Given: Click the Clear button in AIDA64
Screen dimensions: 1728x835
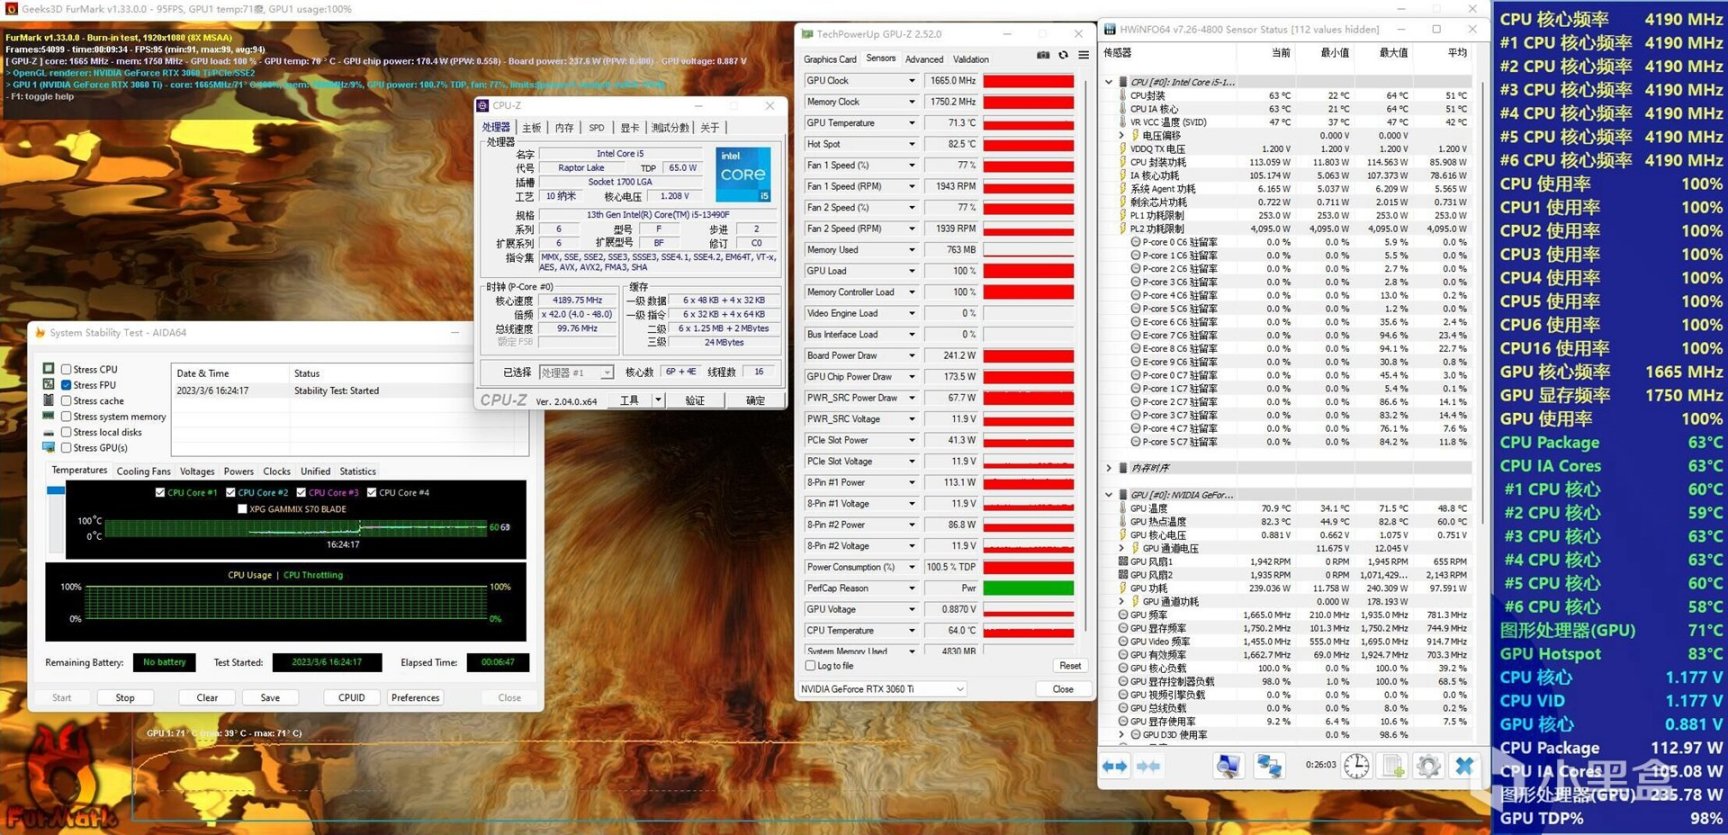Looking at the screenshot, I should click(207, 697).
